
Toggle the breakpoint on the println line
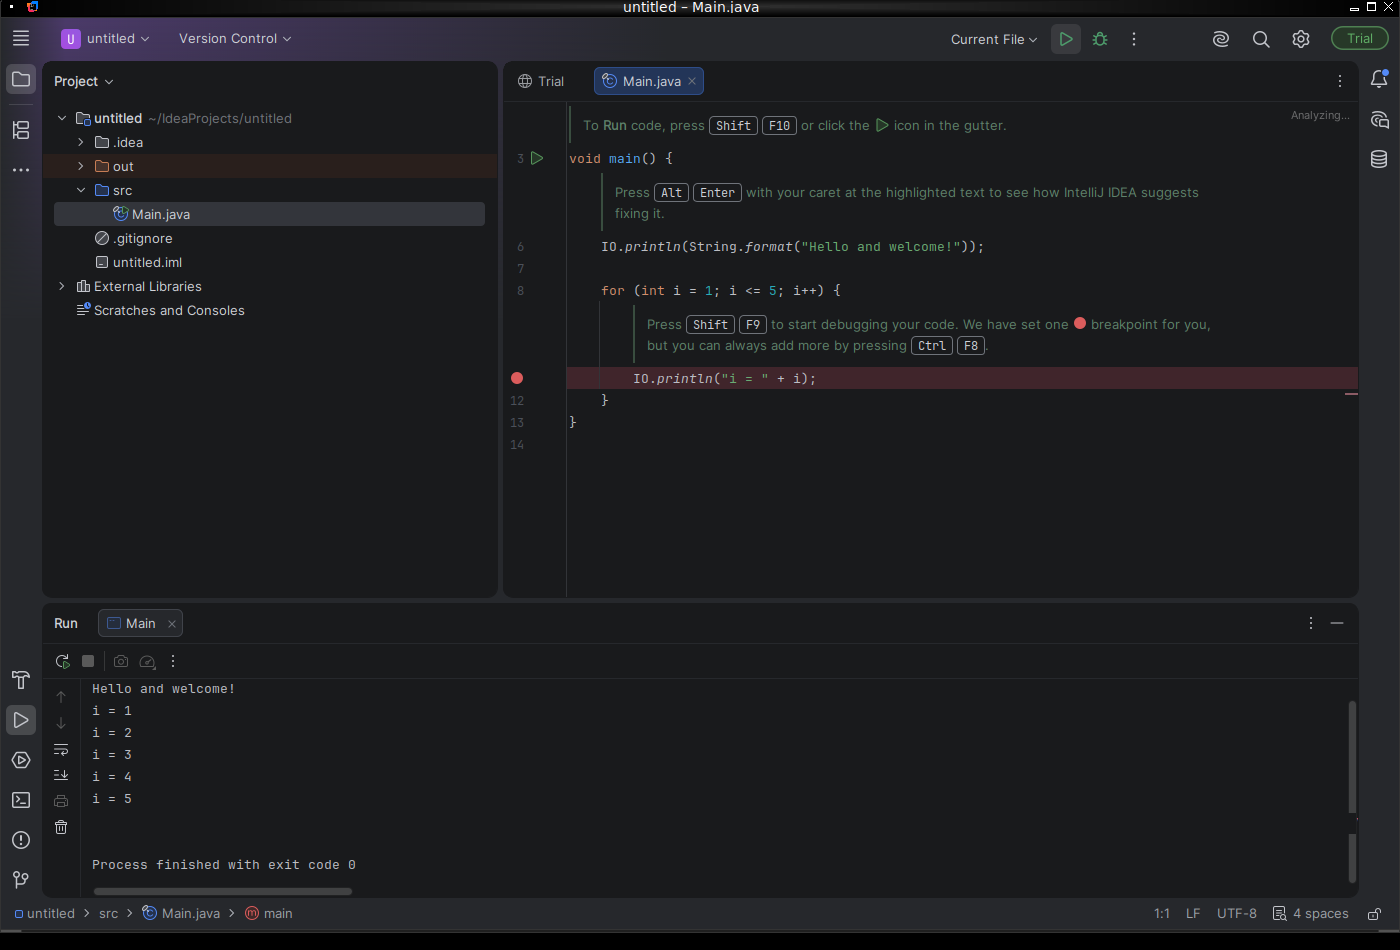(517, 378)
